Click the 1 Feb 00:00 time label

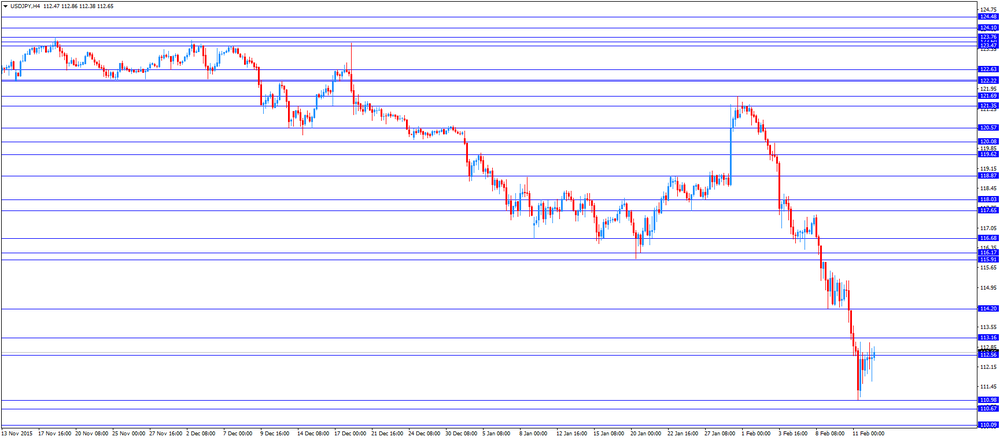point(756,434)
